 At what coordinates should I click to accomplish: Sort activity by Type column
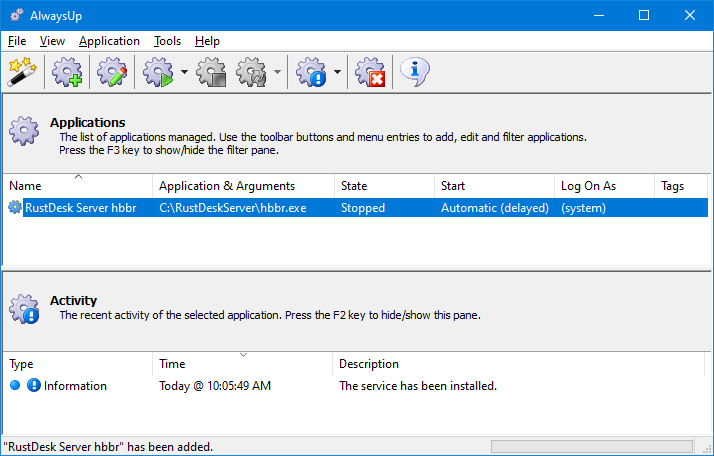point(78,364)
